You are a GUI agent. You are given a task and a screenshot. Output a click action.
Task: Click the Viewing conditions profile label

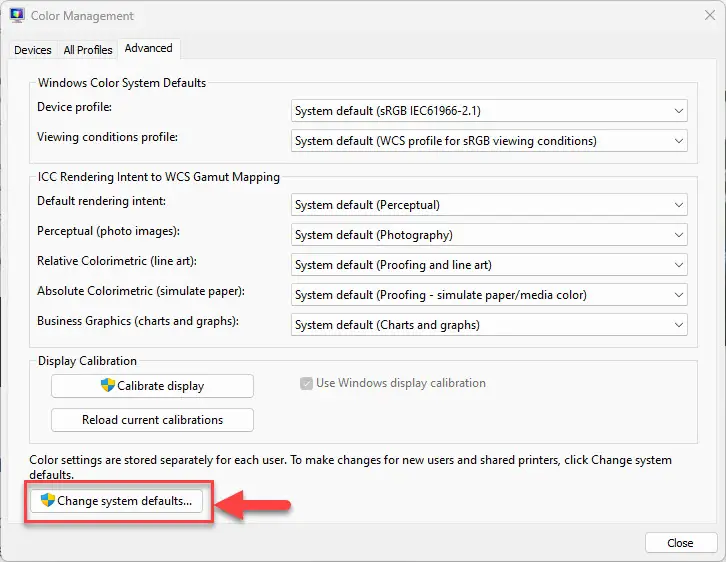pos(107,137)
